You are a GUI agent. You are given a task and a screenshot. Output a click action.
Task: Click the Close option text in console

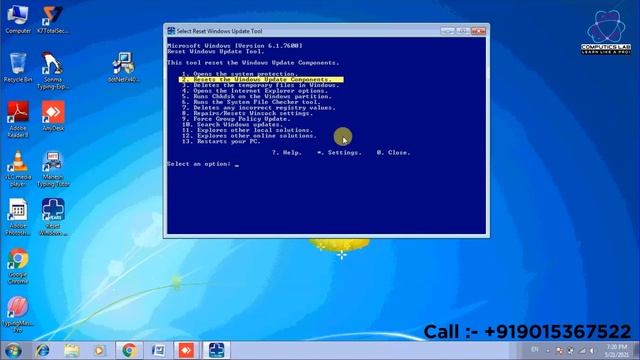pos(393,153)
